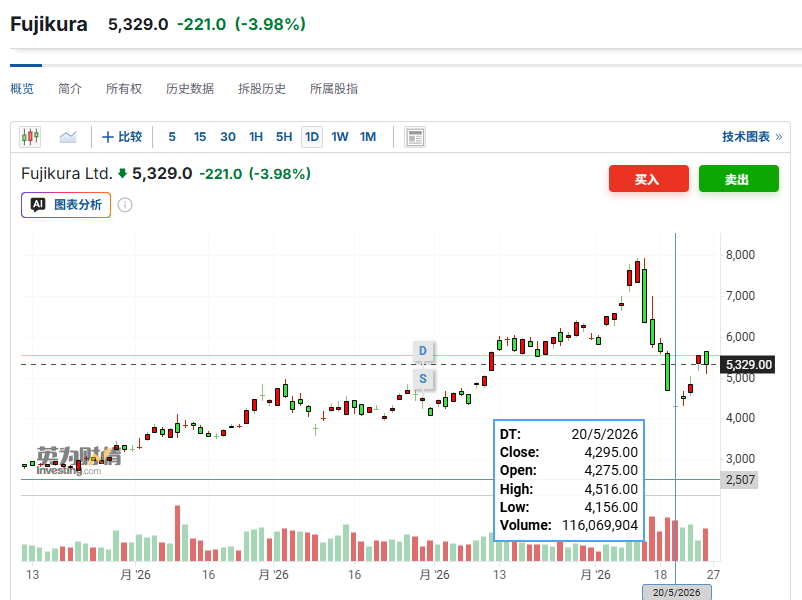The image size is (802, 600).
Task: Open the 简介 profile tab
Action: pos(70,88)
